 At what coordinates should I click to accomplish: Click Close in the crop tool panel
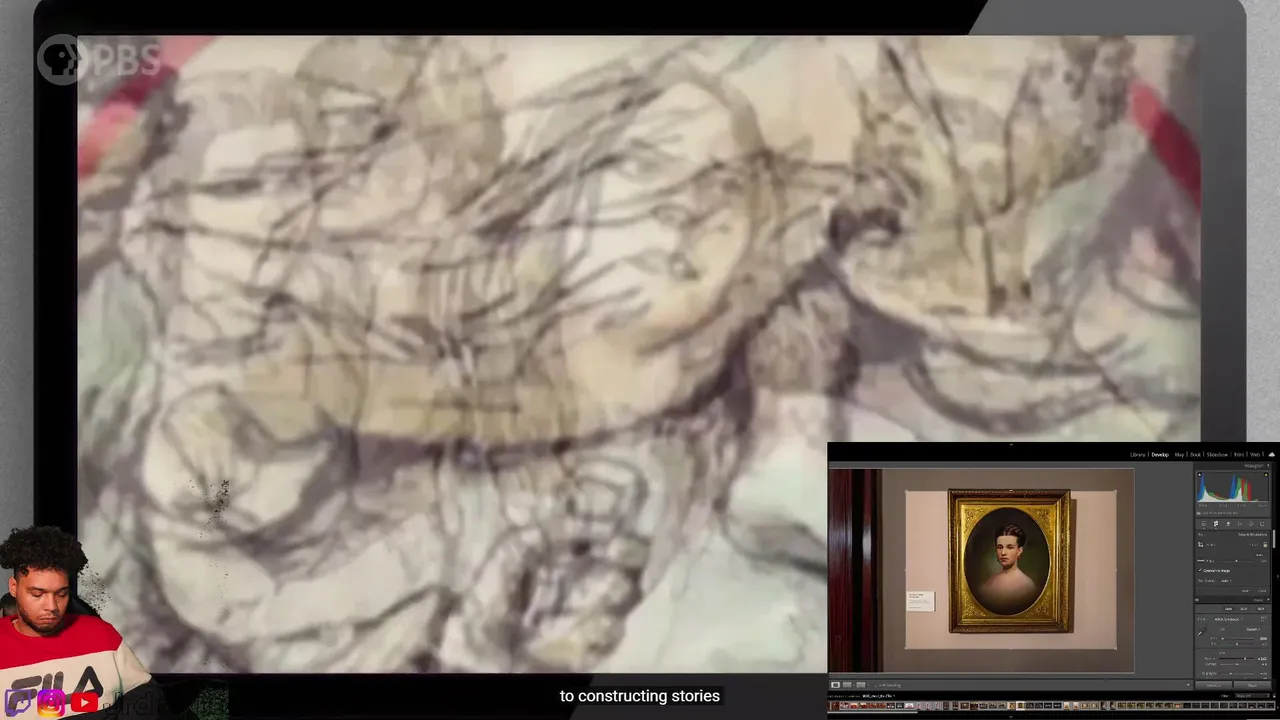coord(1262,591)
